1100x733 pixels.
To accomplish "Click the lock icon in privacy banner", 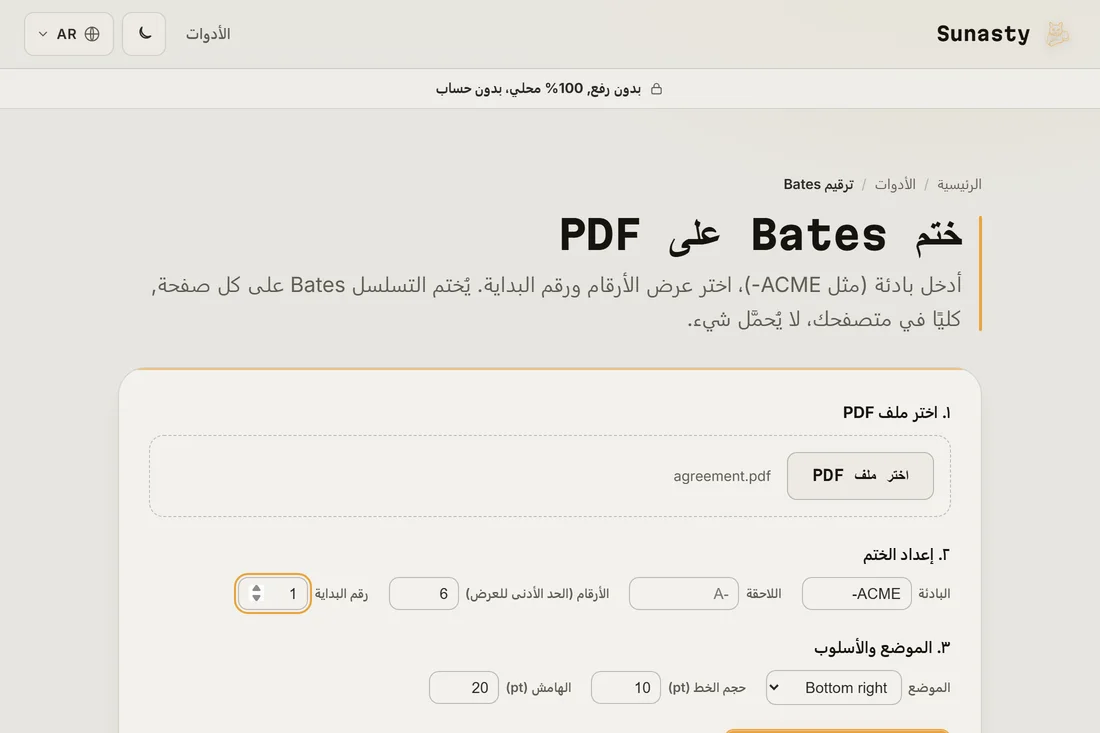I will pos(656,89).
